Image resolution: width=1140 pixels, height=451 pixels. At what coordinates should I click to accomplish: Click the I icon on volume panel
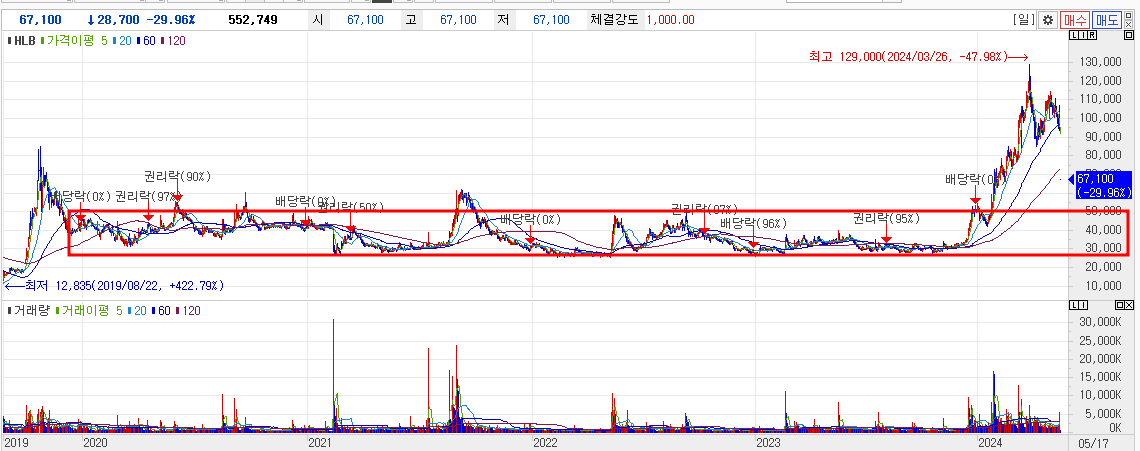pyautogui.click(x=1083, y=305)
